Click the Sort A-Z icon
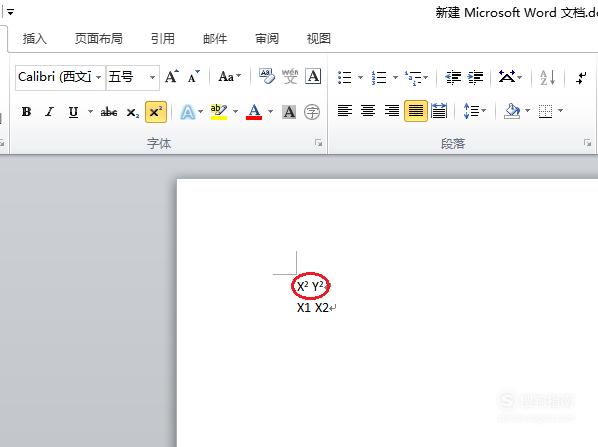The height and width of the screenshot is (447, 598). point(547,77)
